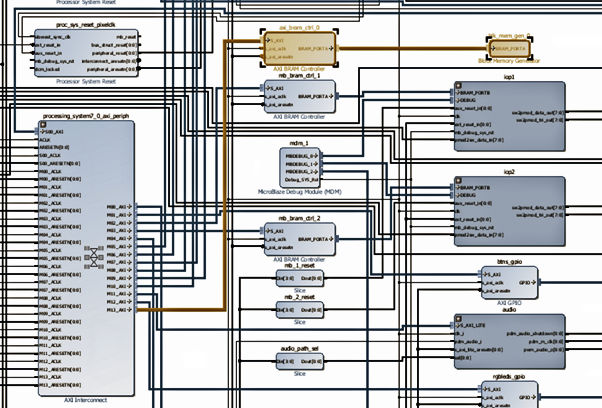Click slowest_sync_clk pin on proc_sys_reset_pixelclk
The height and width of the screenshot is (408, 602).
pos(53,37)
